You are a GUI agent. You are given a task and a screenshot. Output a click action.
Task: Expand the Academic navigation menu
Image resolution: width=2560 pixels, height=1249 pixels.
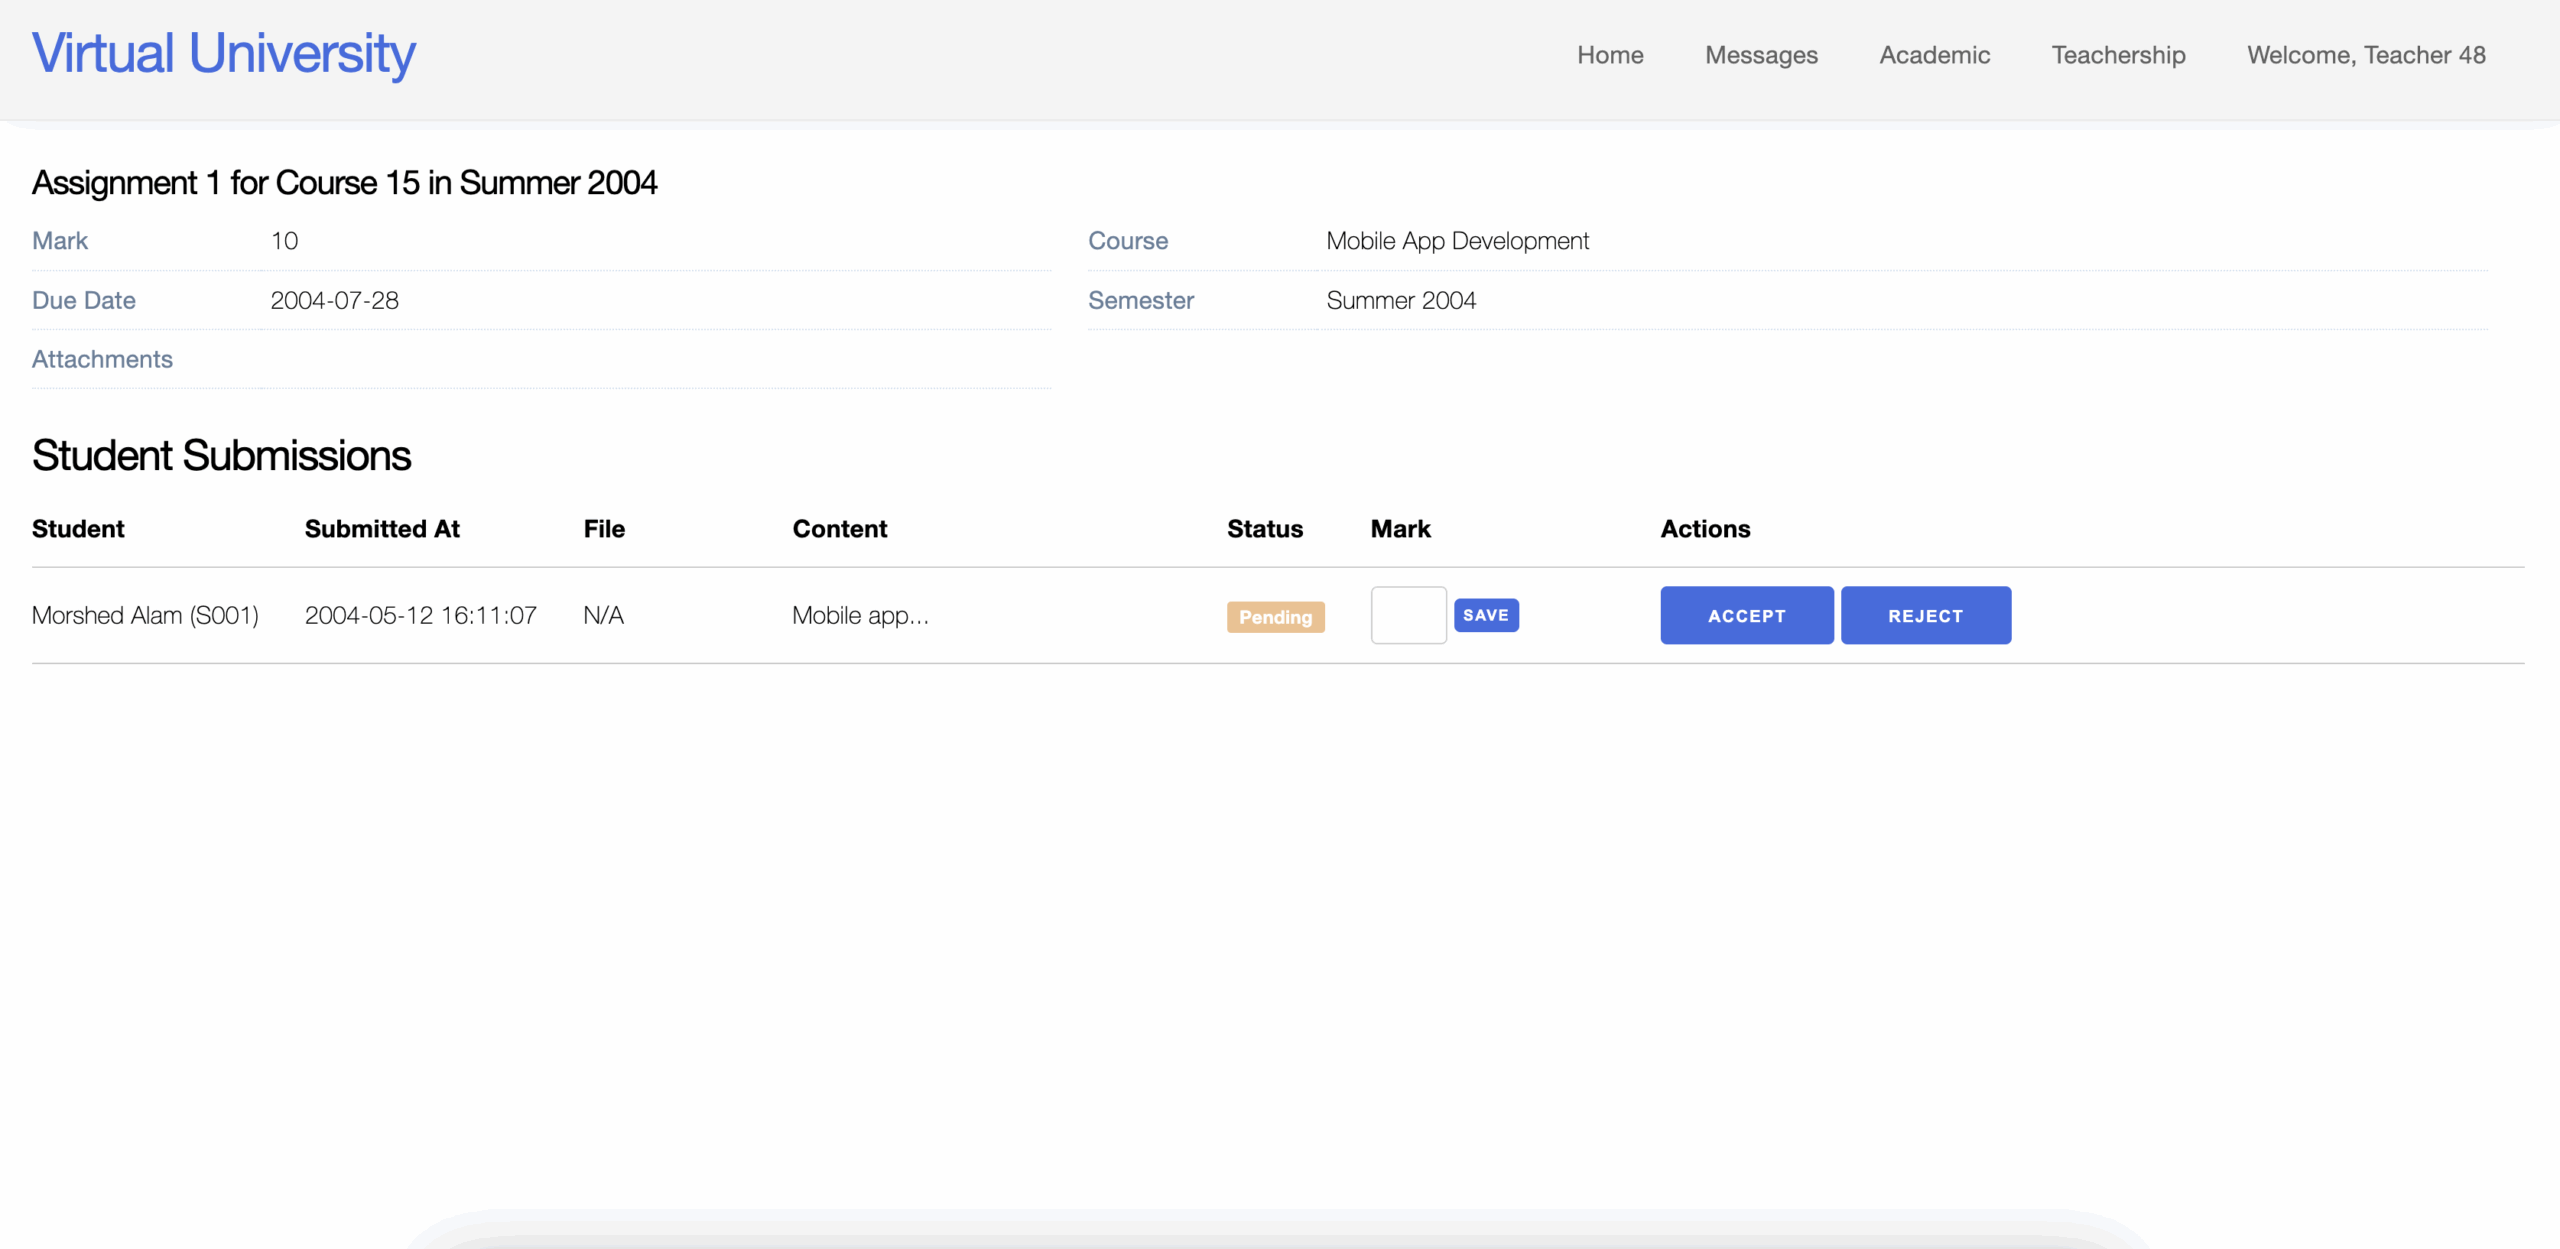coord(1934,55)
